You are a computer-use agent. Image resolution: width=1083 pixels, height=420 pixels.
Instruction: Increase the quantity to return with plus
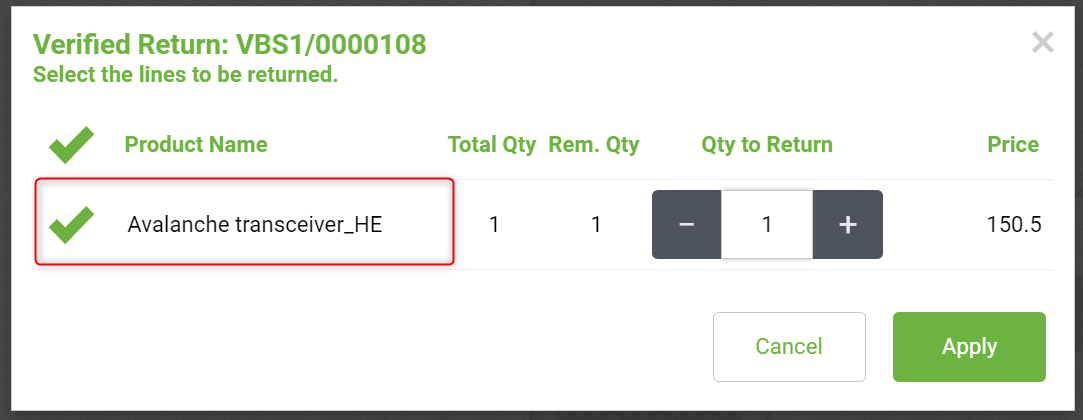847,225
